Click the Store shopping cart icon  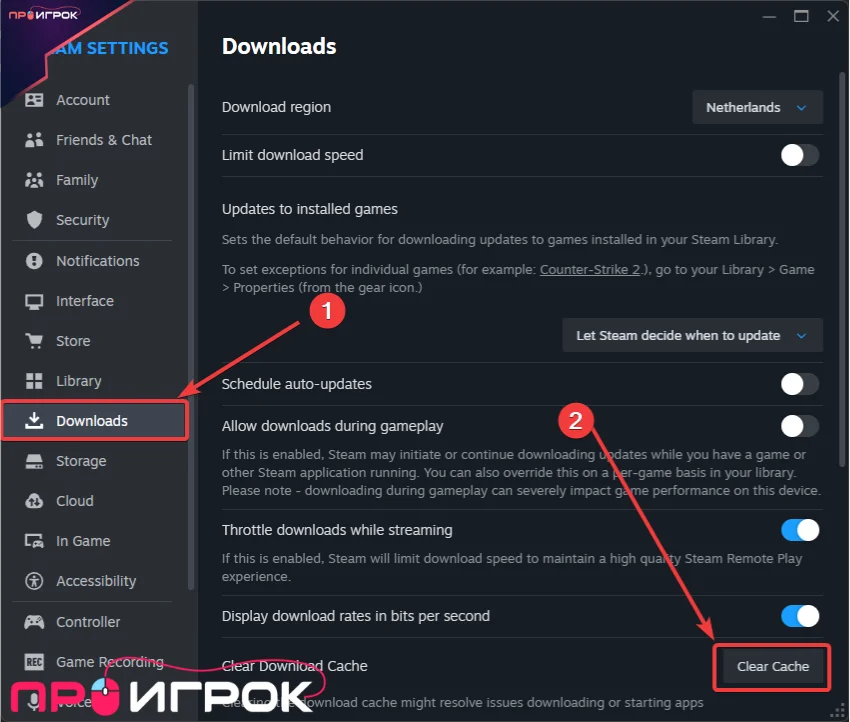(35, 341)
